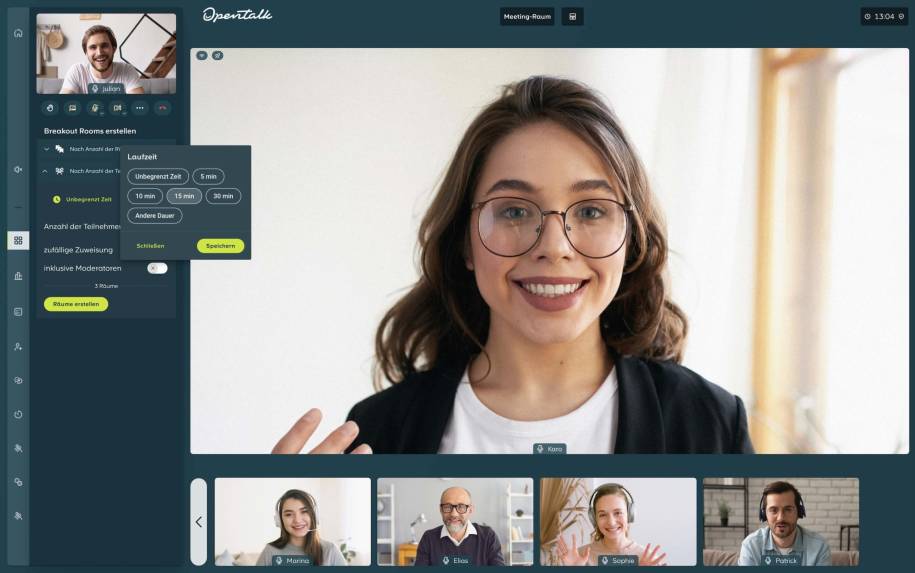This screenshot has height=573, width=915.
Task: Open the poll chart sidebar icon
Action: click(18, 276)
